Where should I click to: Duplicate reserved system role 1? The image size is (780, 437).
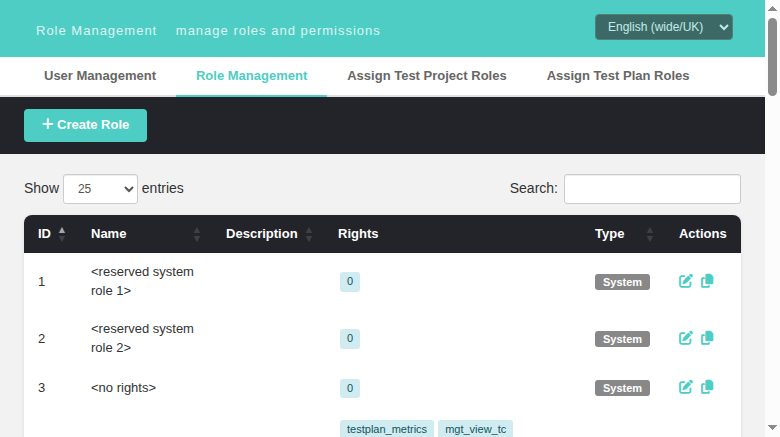point(707,281)
